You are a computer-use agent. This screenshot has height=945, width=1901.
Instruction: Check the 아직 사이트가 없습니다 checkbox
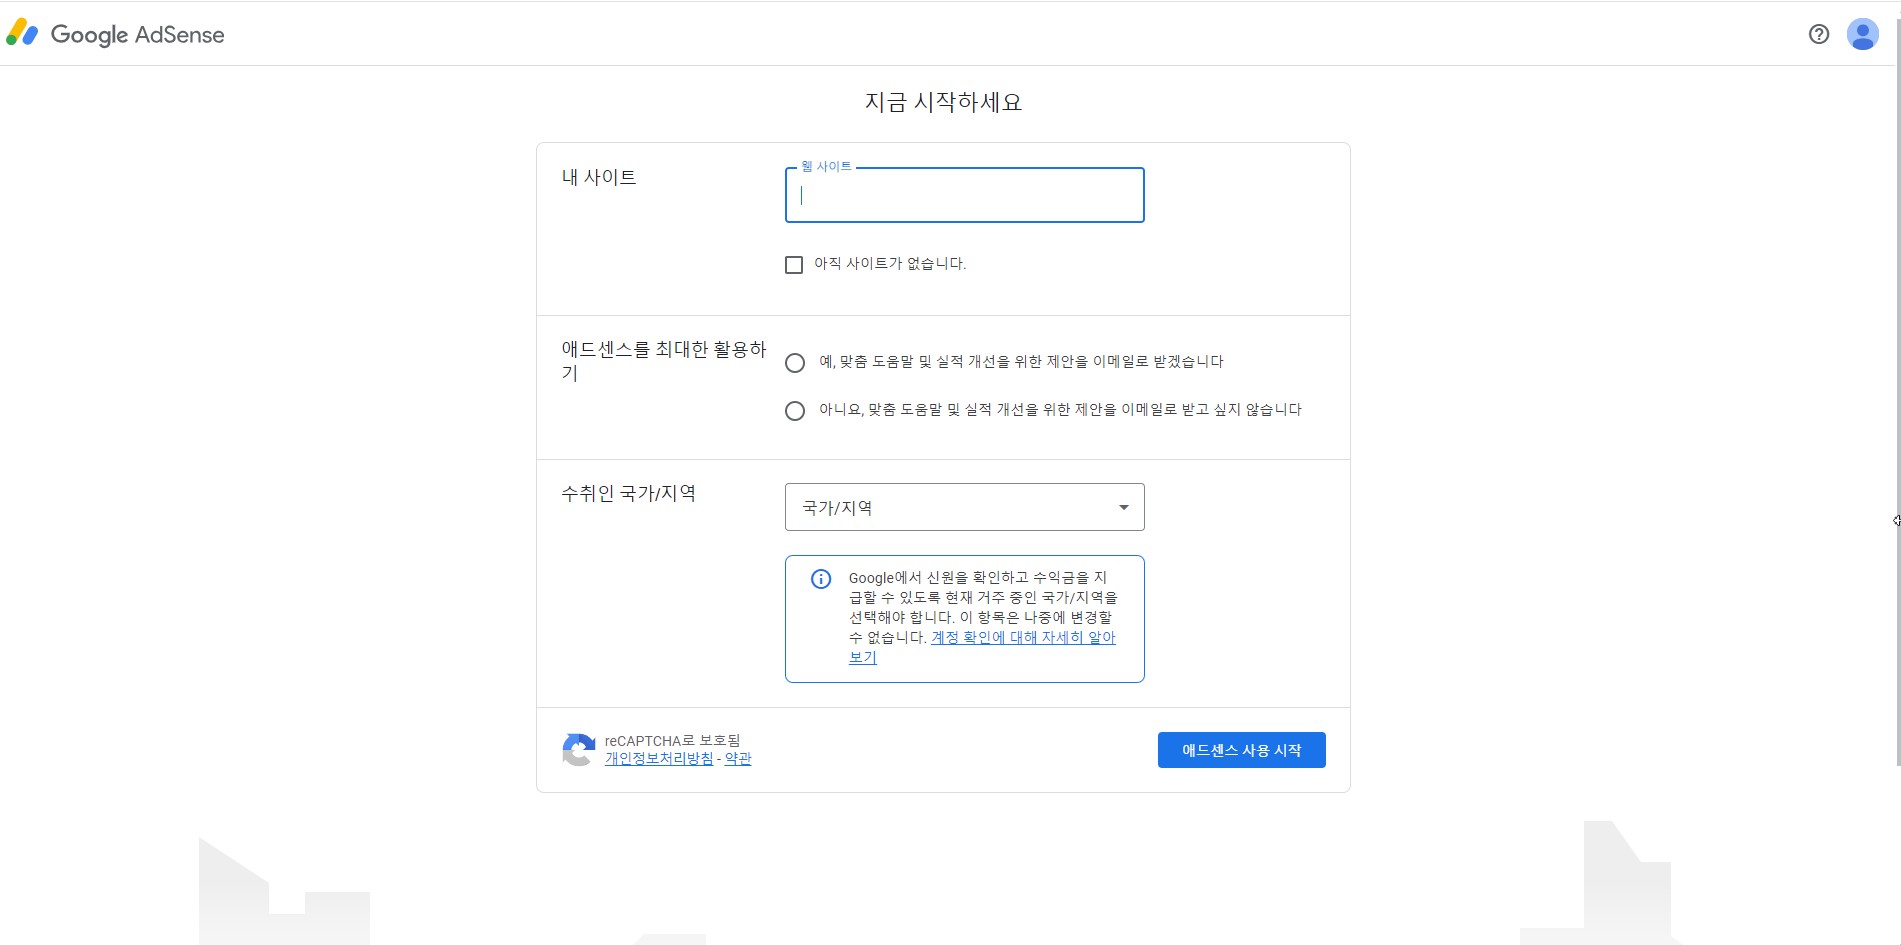[x=794, y=265]
